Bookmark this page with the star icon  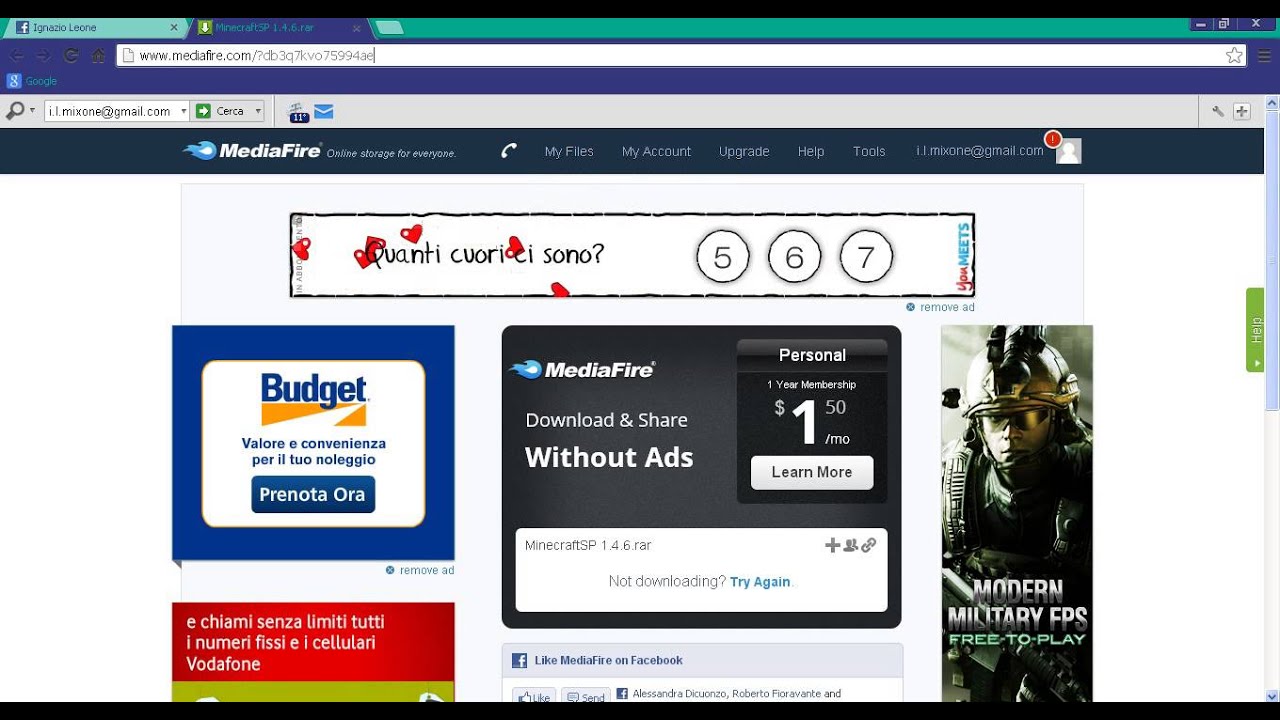coord(1234,56)
